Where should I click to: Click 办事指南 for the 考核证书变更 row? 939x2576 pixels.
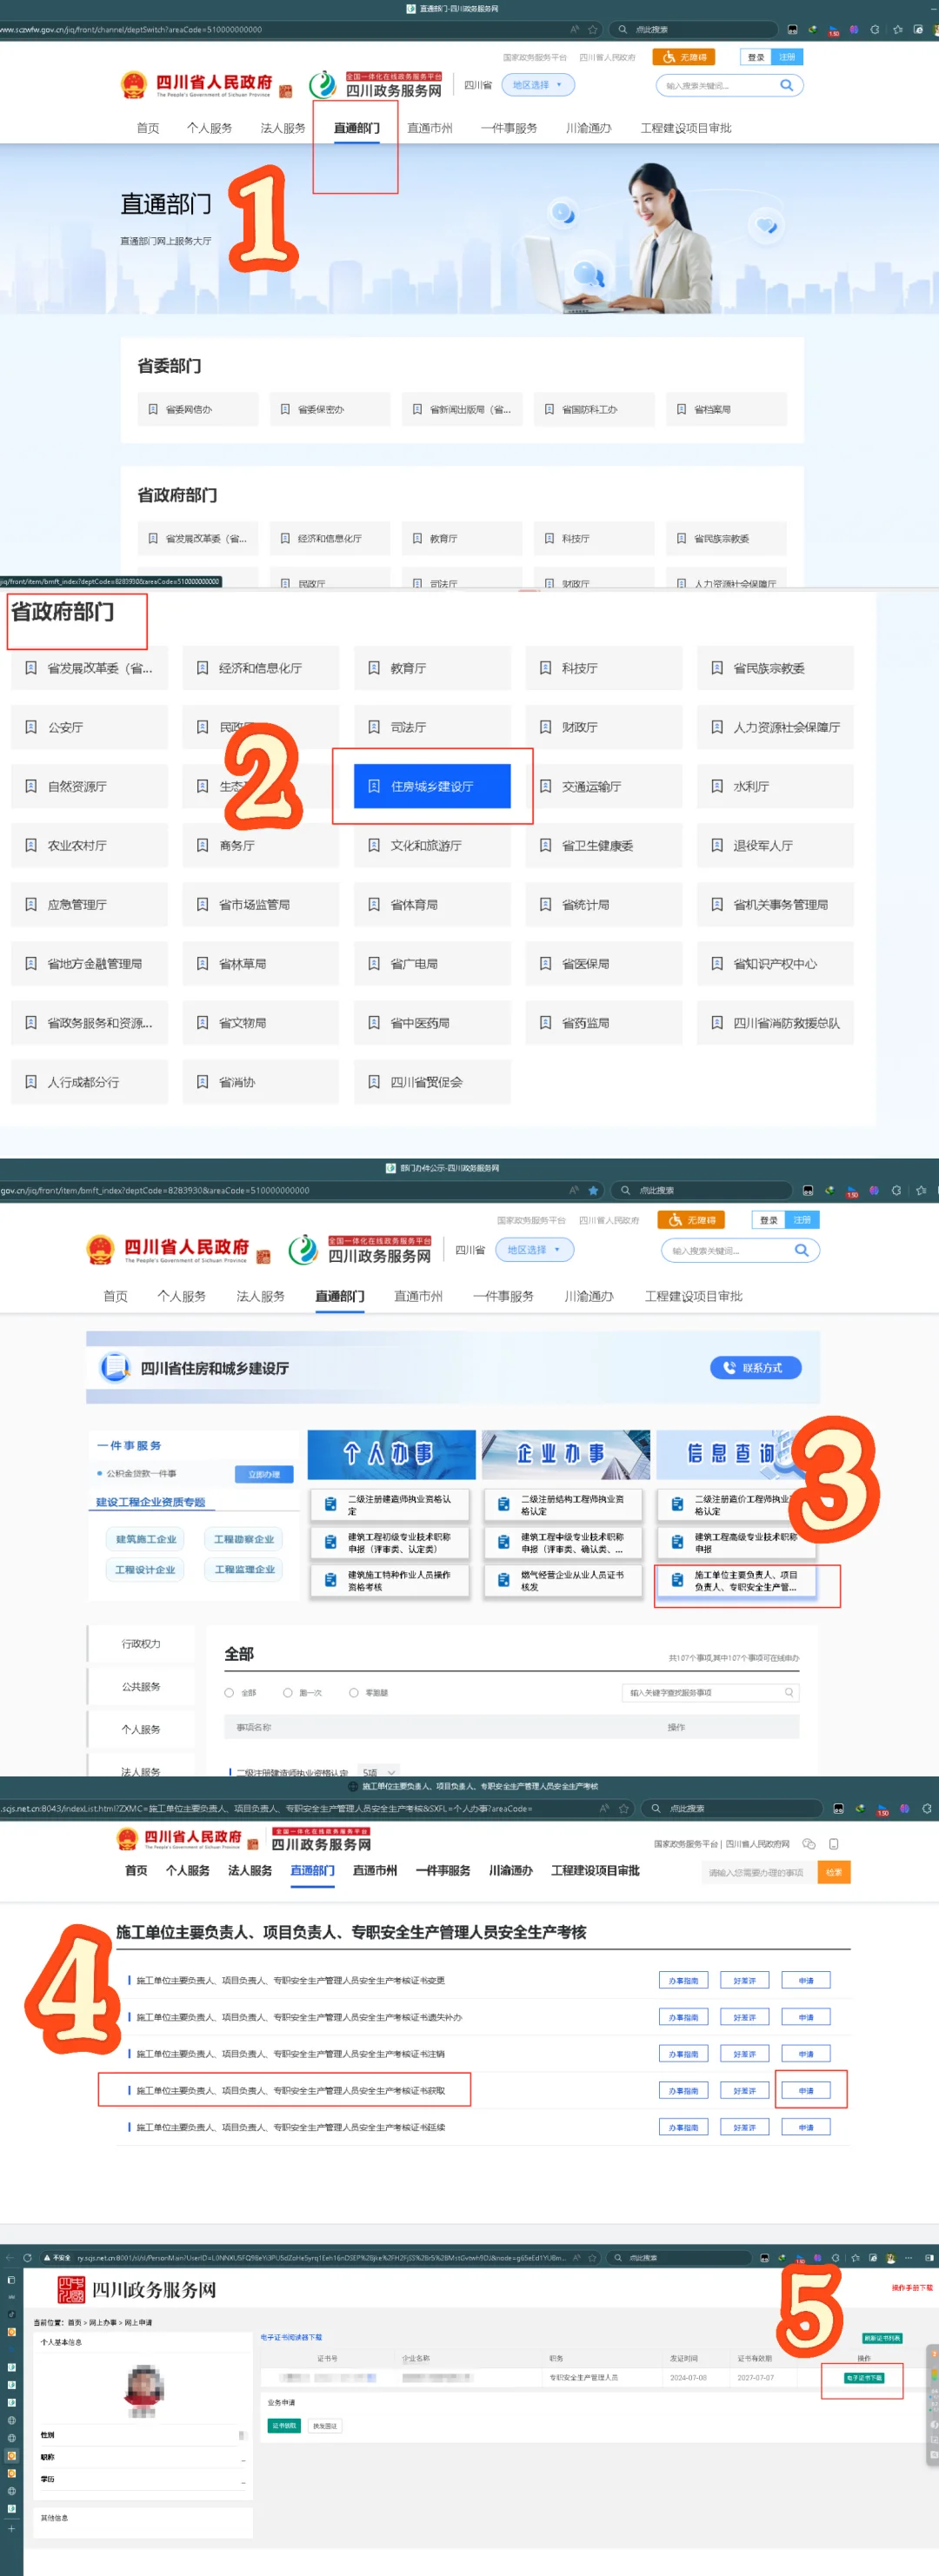(684, 1980)
